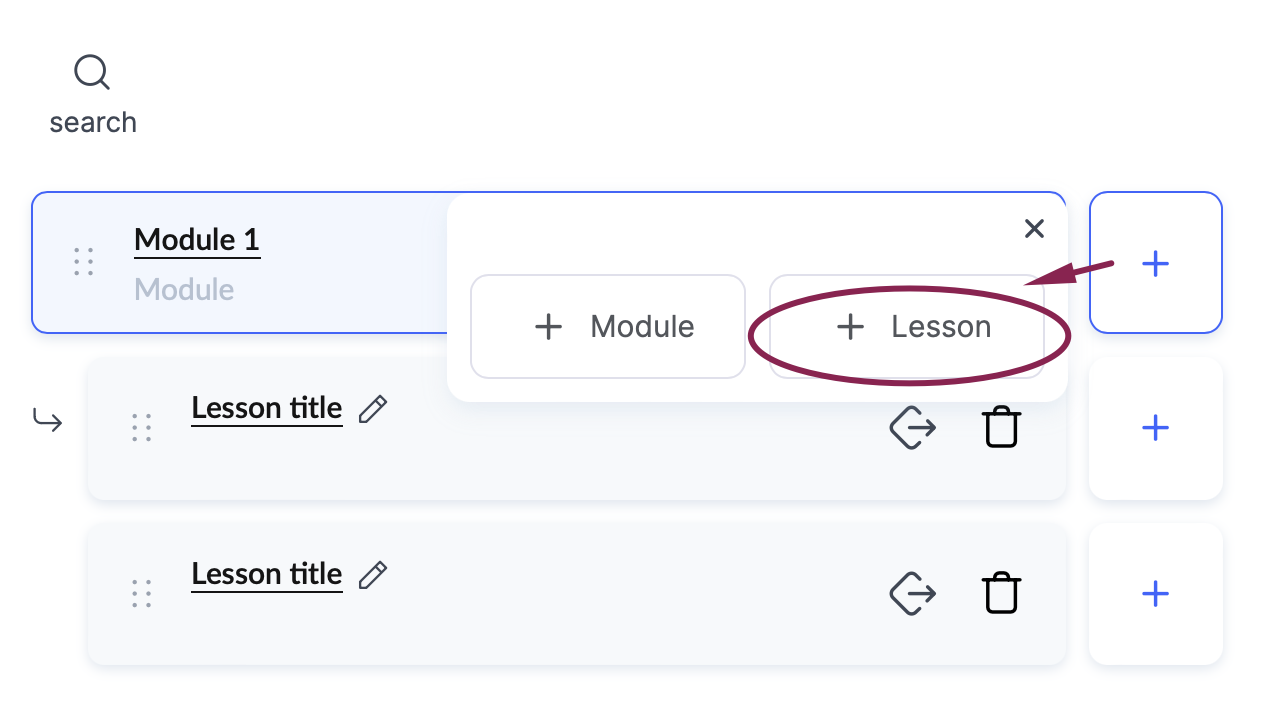Click plus button beside first lesson
Screen dimensions: 1266x706
pos(1156,428)
